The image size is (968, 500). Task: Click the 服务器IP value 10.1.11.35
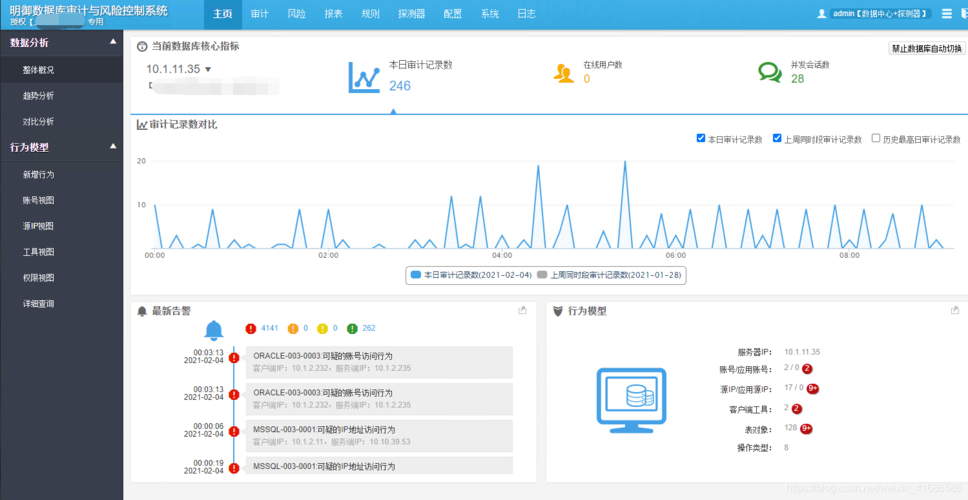(x=802, y=352)
